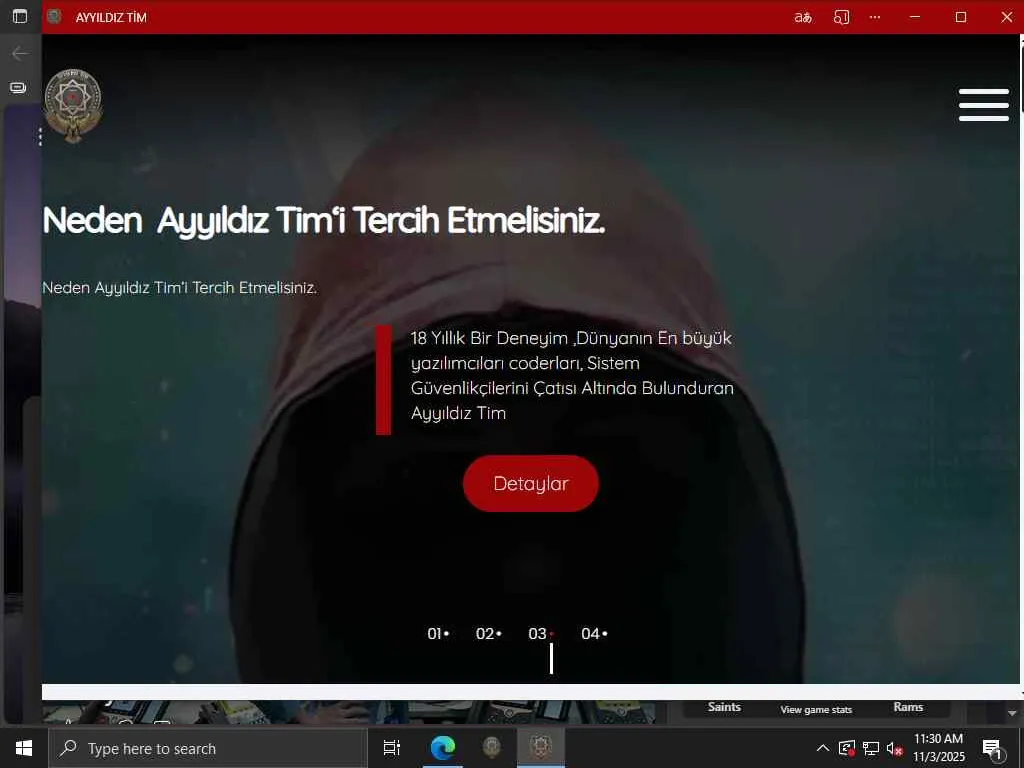Image resolution: width=1024 pixels, height=768 pixels.
Task: Expand the notification action center
Action: (993, 749)
